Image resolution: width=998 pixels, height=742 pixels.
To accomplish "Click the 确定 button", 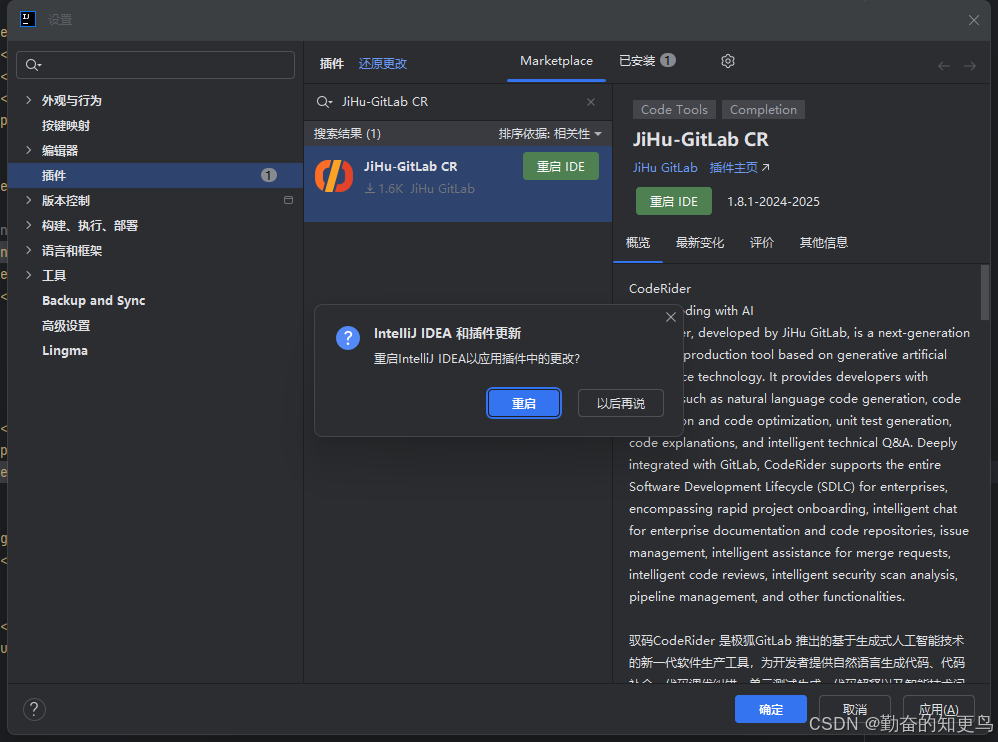I will (x=771, y=709).
